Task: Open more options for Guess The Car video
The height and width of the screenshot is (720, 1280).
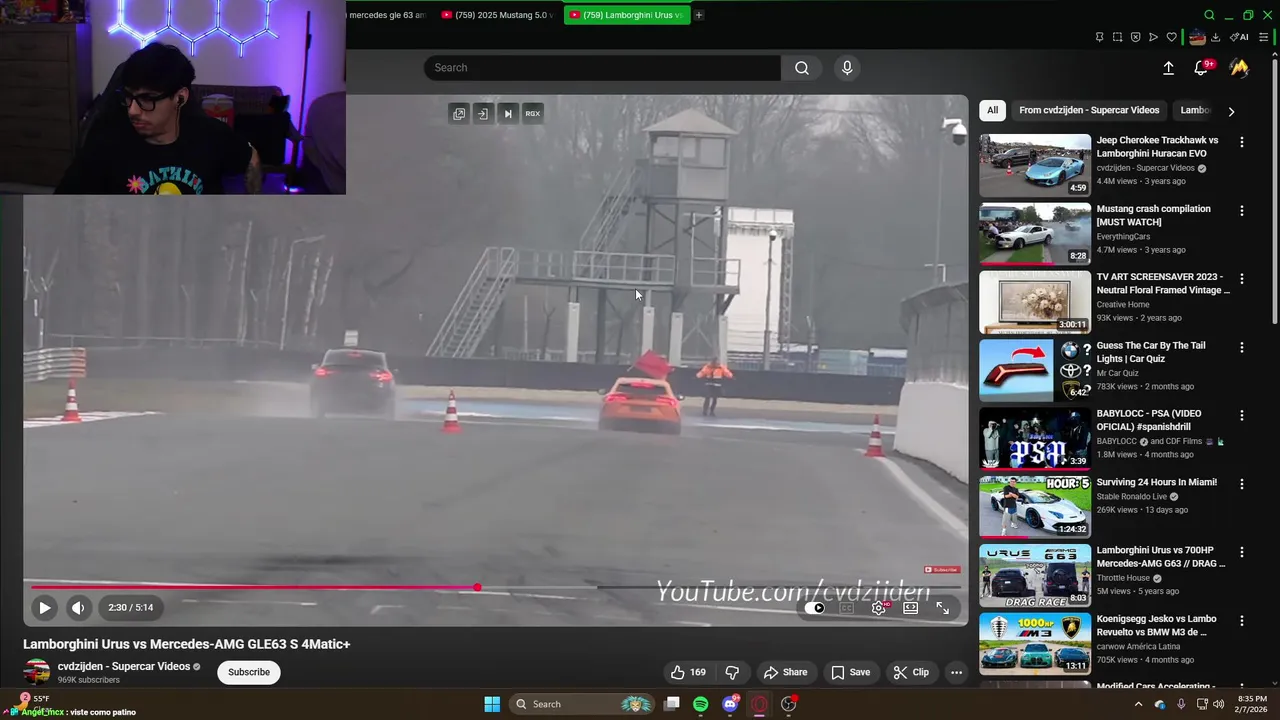Action: click(x=1242, y=347)
